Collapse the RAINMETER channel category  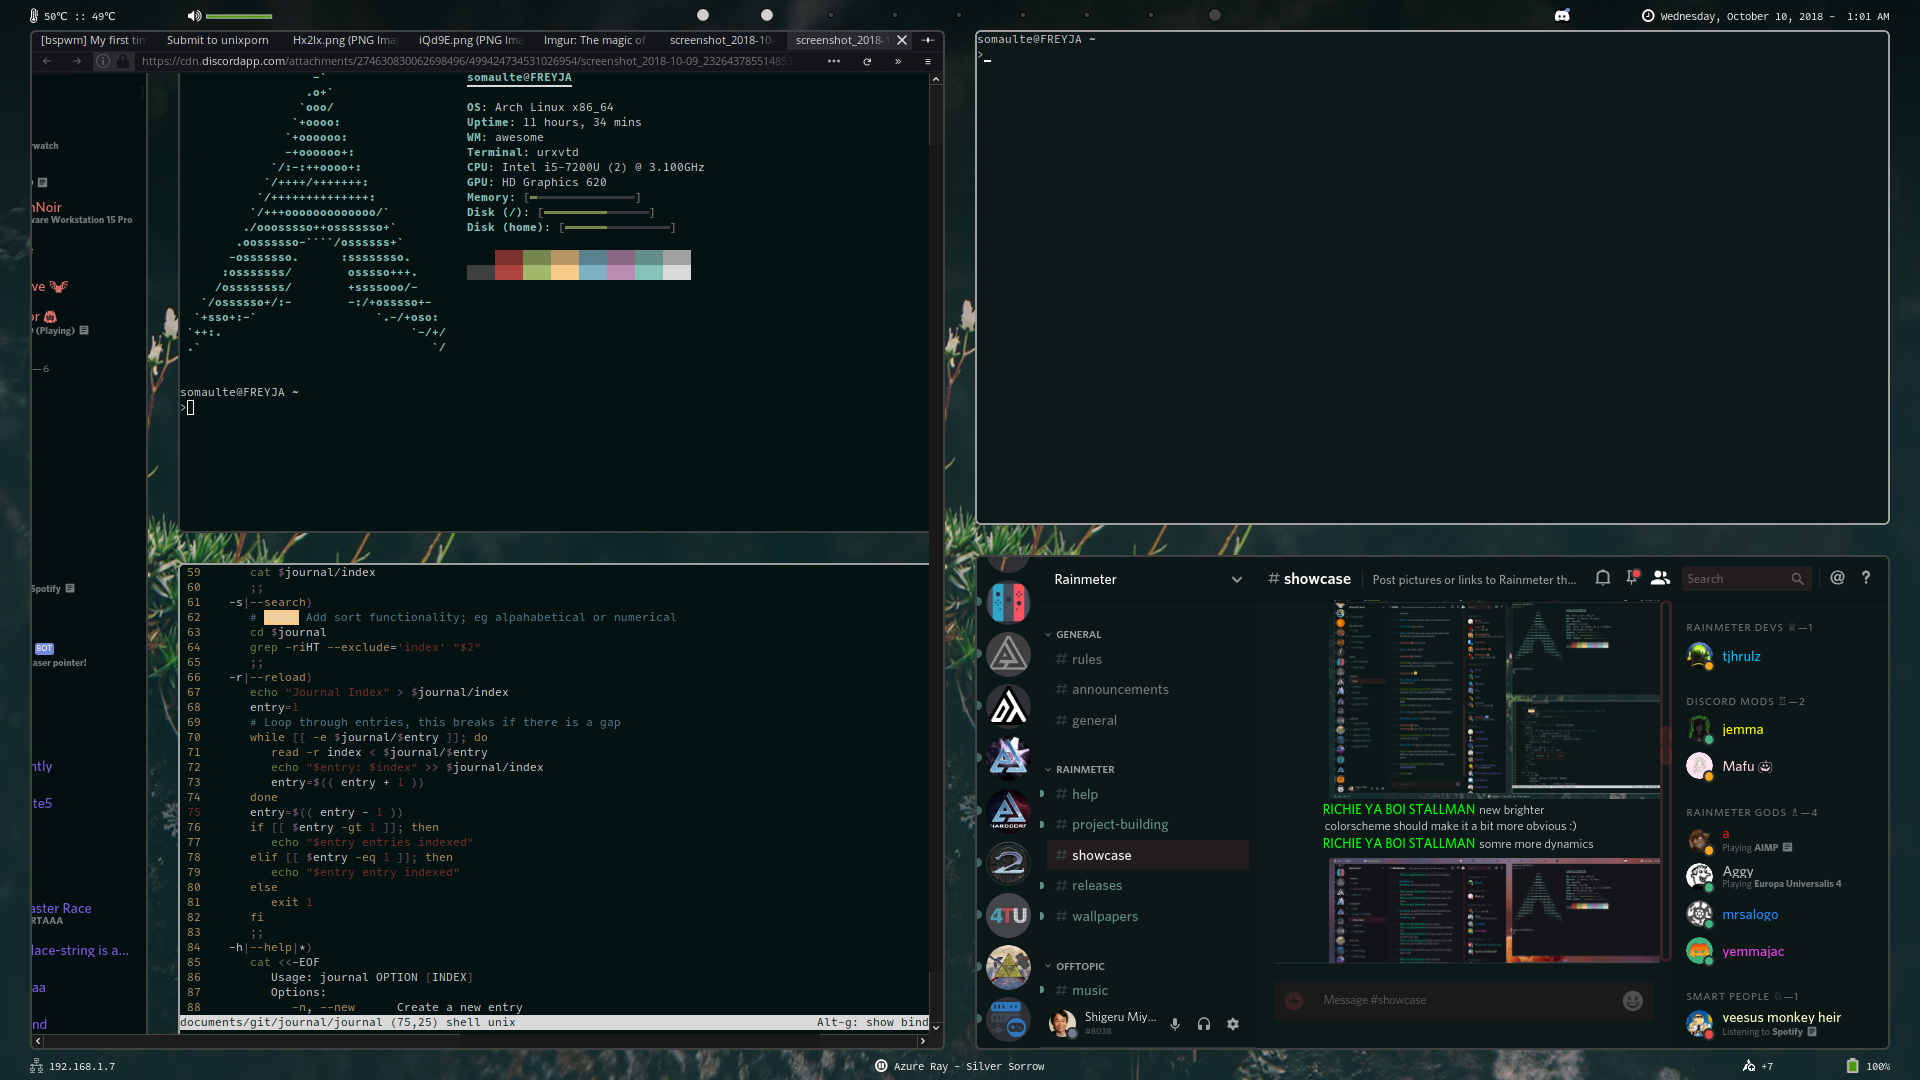[1080, 769]
